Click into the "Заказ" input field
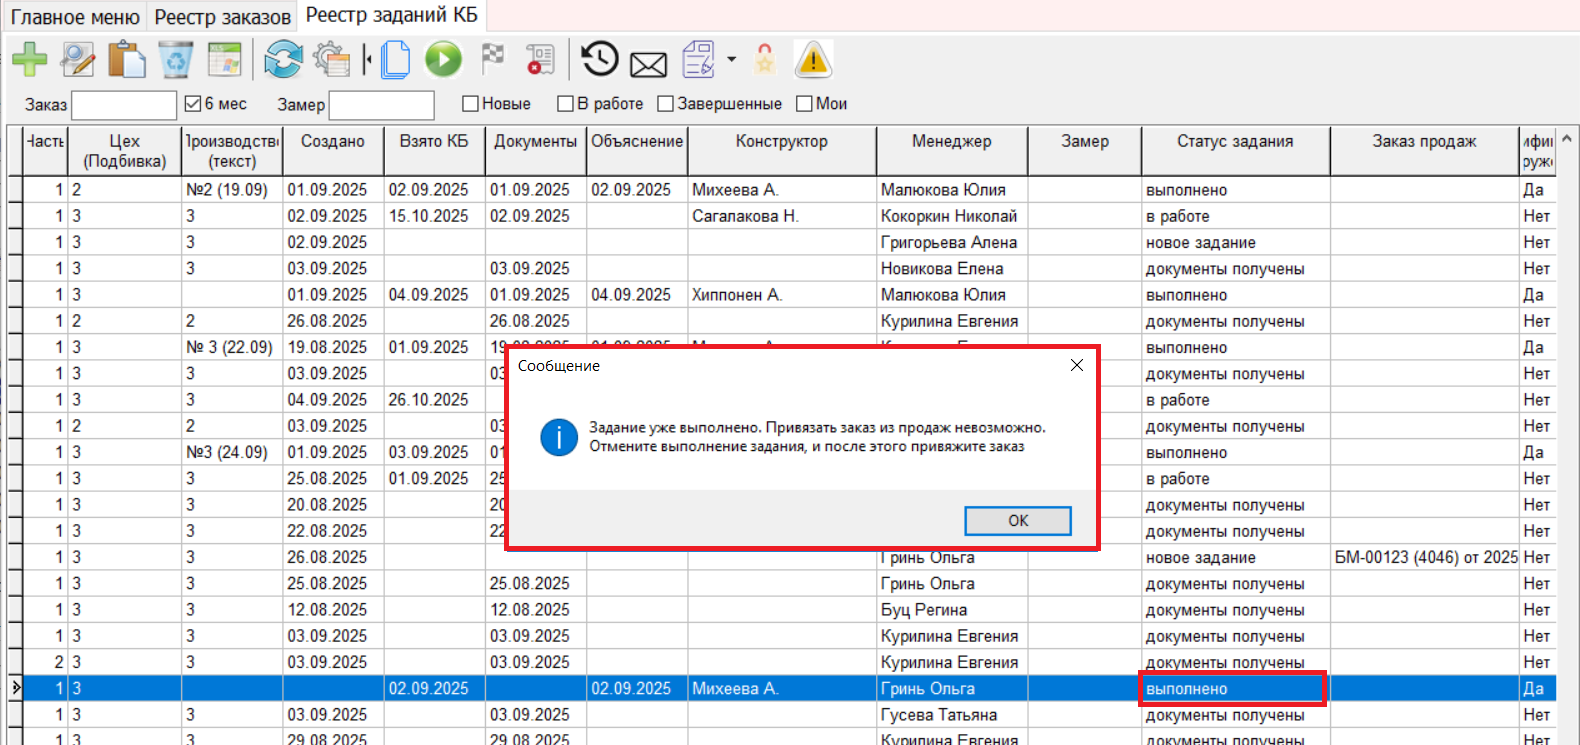Viewport: 1580px width, 745px height. pos(123,105)
